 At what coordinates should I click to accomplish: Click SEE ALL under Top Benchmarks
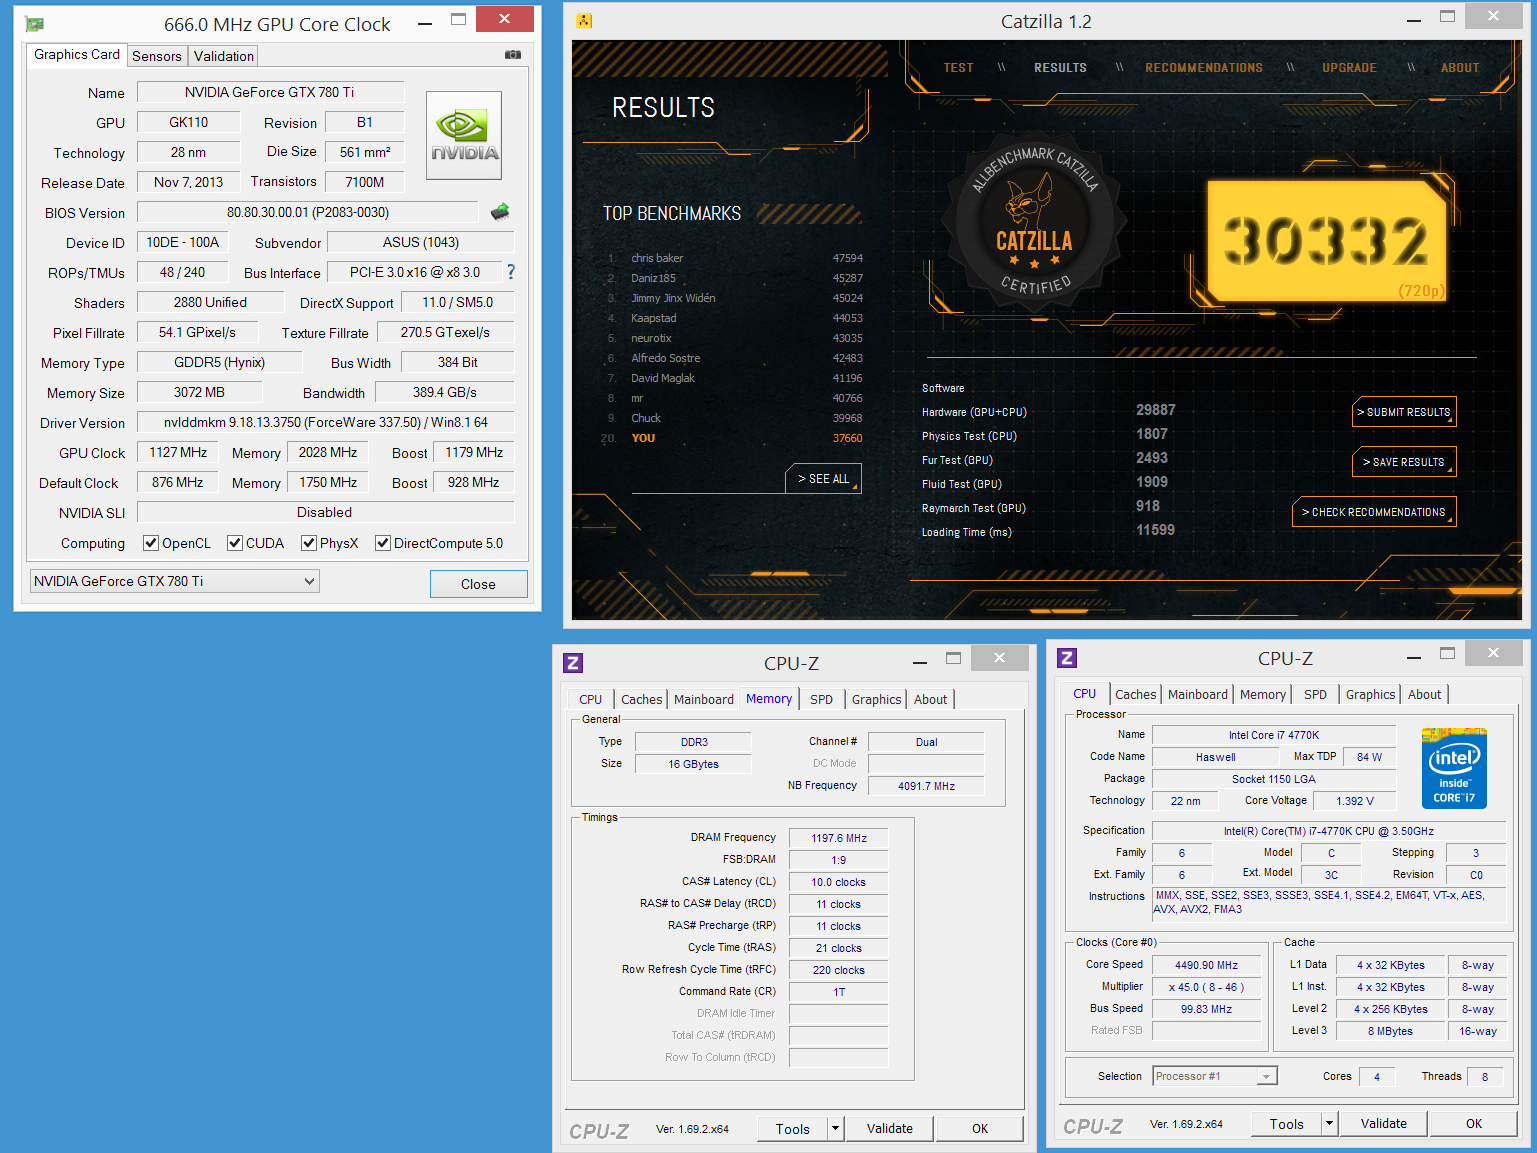[x=823, y=479]
